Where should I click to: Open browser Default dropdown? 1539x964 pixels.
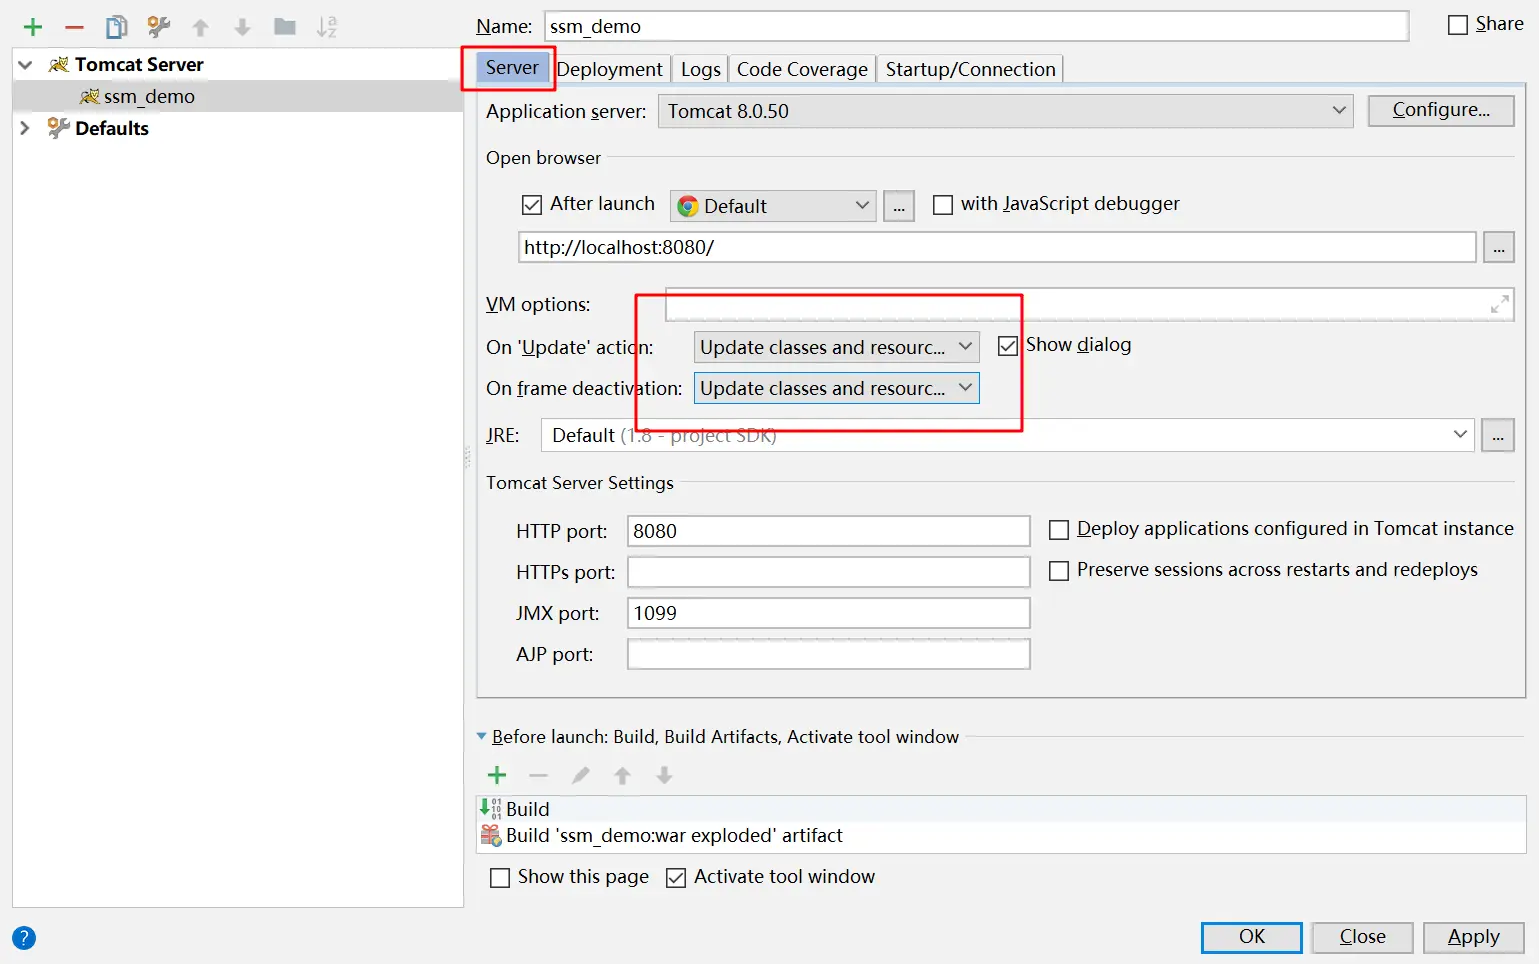point(773,206)
